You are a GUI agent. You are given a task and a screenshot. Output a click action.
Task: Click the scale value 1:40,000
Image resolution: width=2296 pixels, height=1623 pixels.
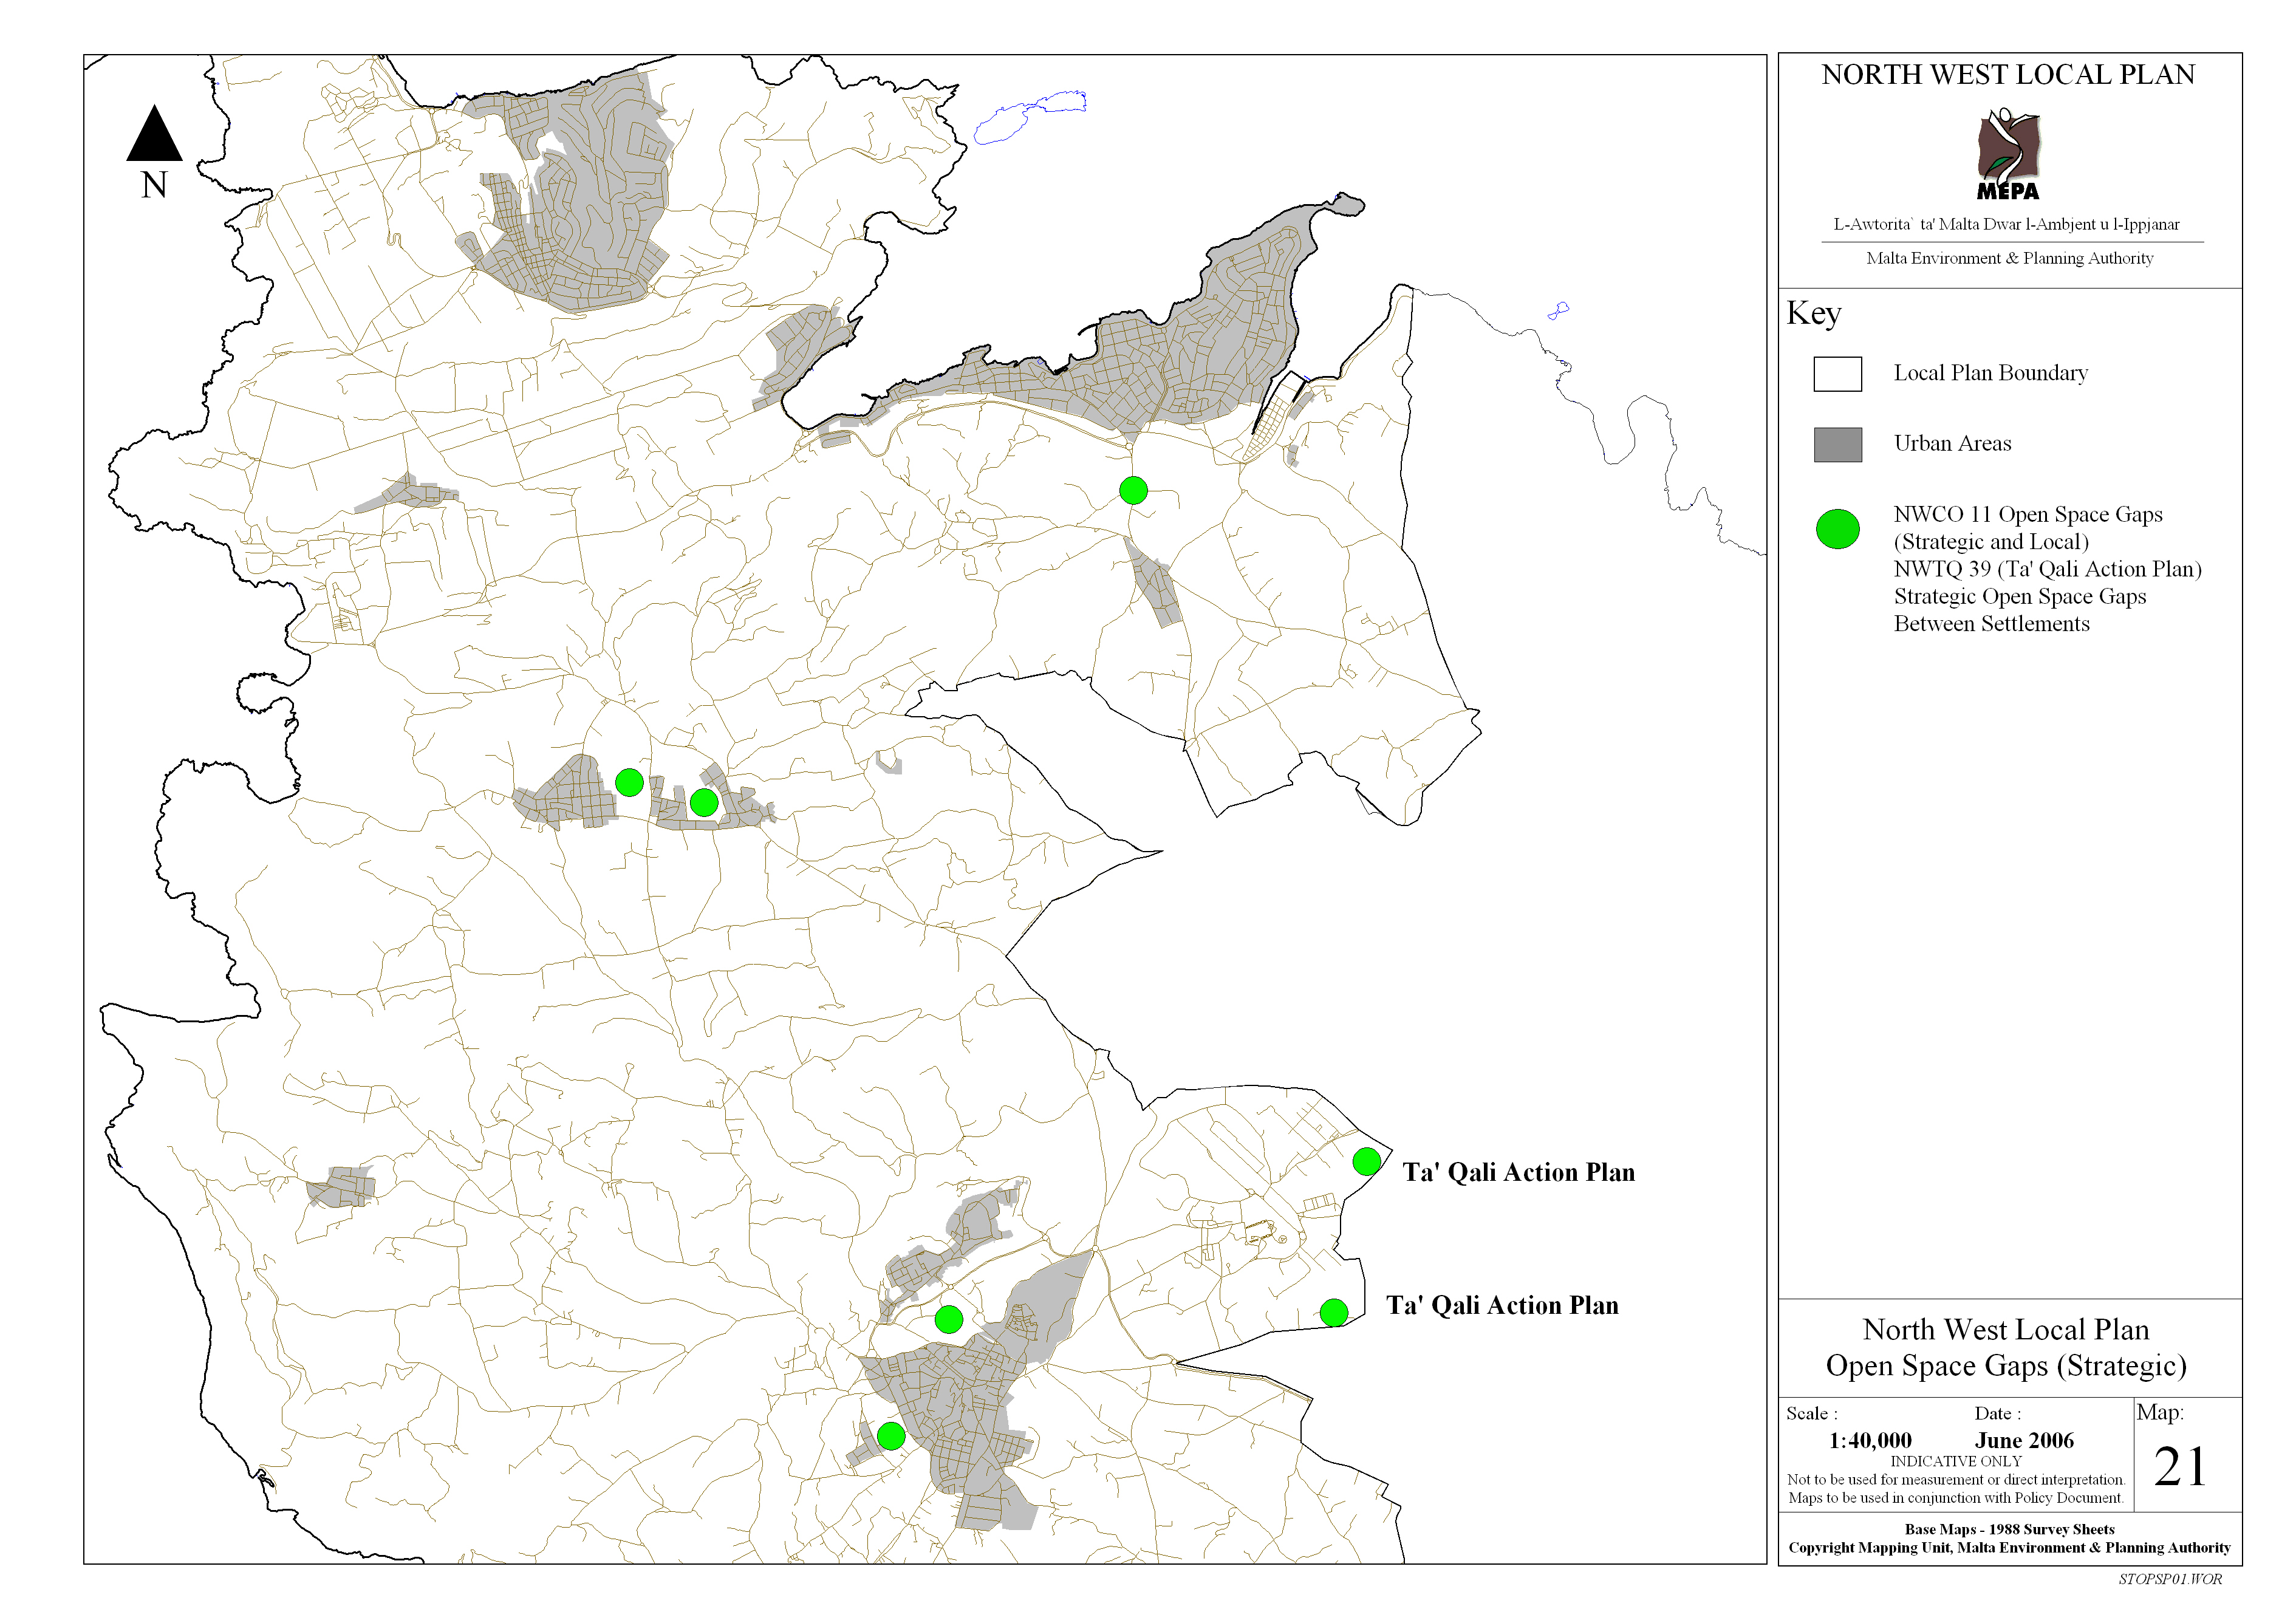pyautogui.click(x=1869, y=1441)
